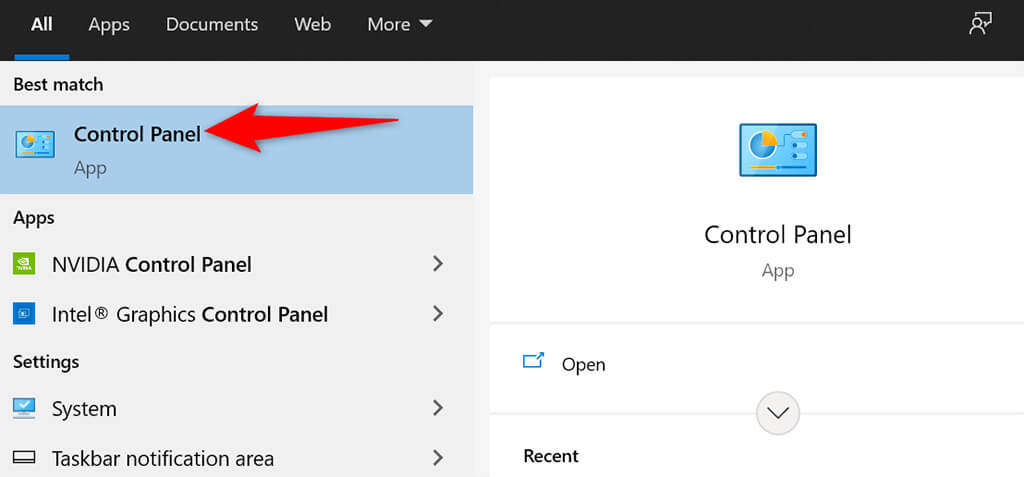Viewport: 1024px width, 477px height.
Task: Click the large Control Panel icon in preview pane
Action: (777, 150)
